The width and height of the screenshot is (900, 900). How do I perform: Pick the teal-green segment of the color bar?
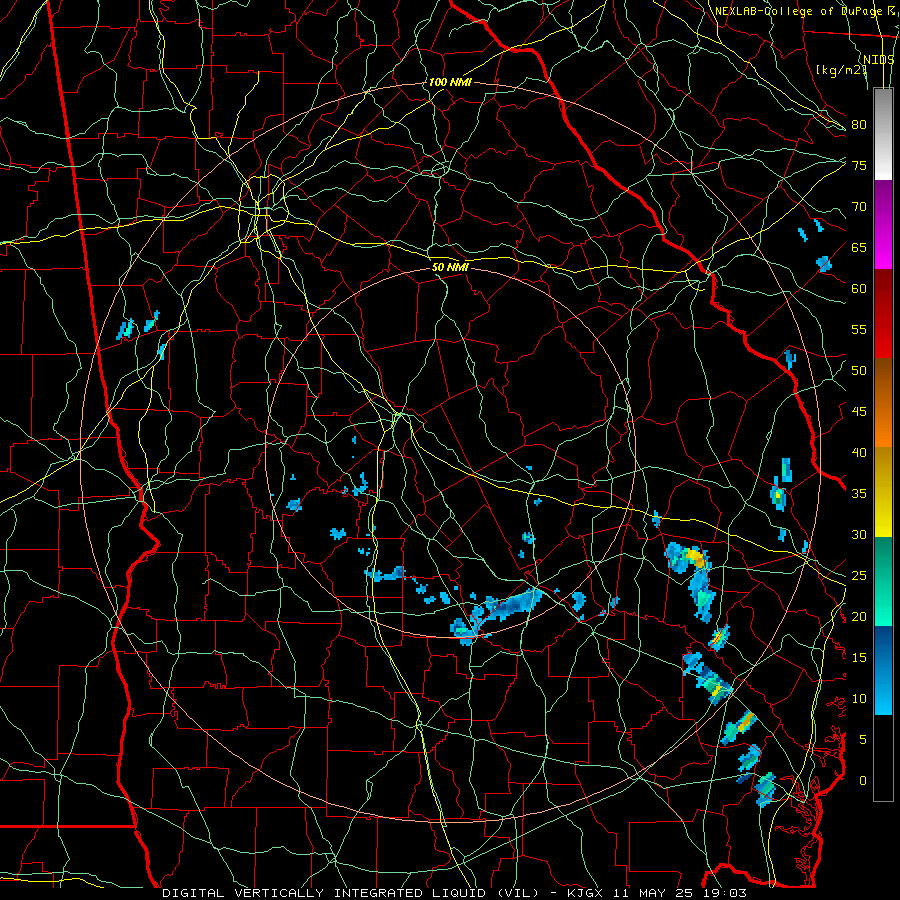(x=883, y=581)
